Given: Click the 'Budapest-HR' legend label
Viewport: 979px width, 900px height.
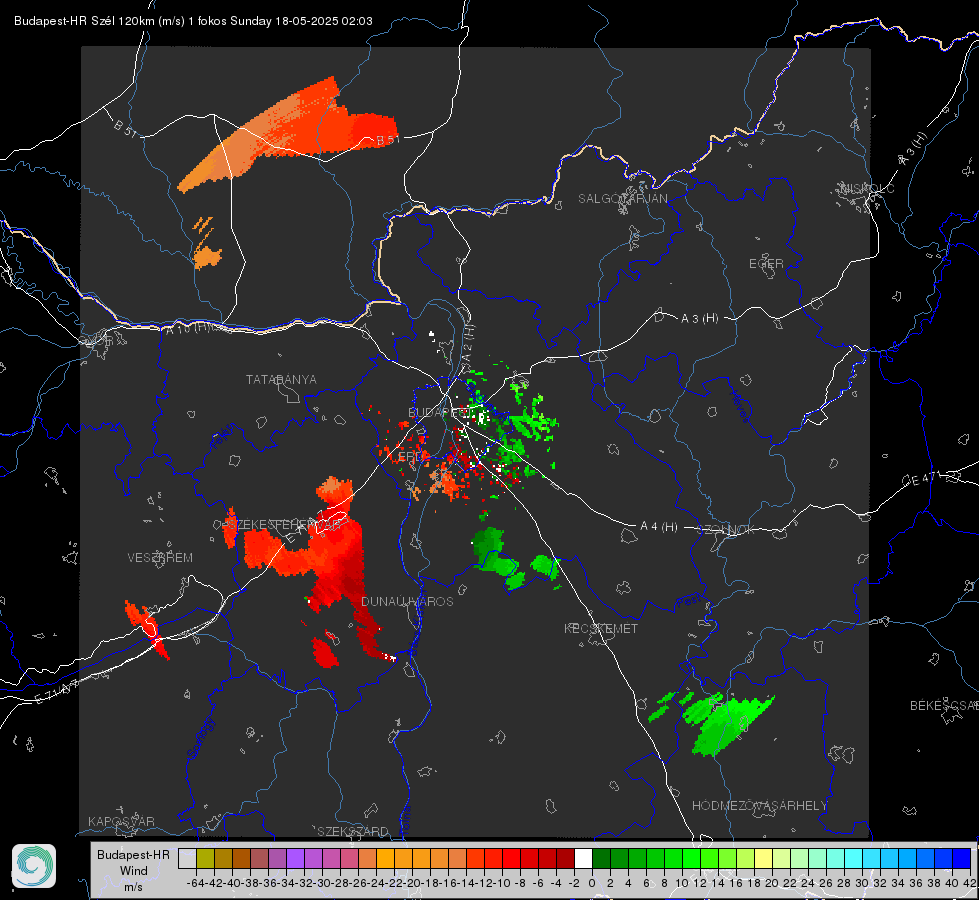Looking at the screenshot, I should click(133, 855).
